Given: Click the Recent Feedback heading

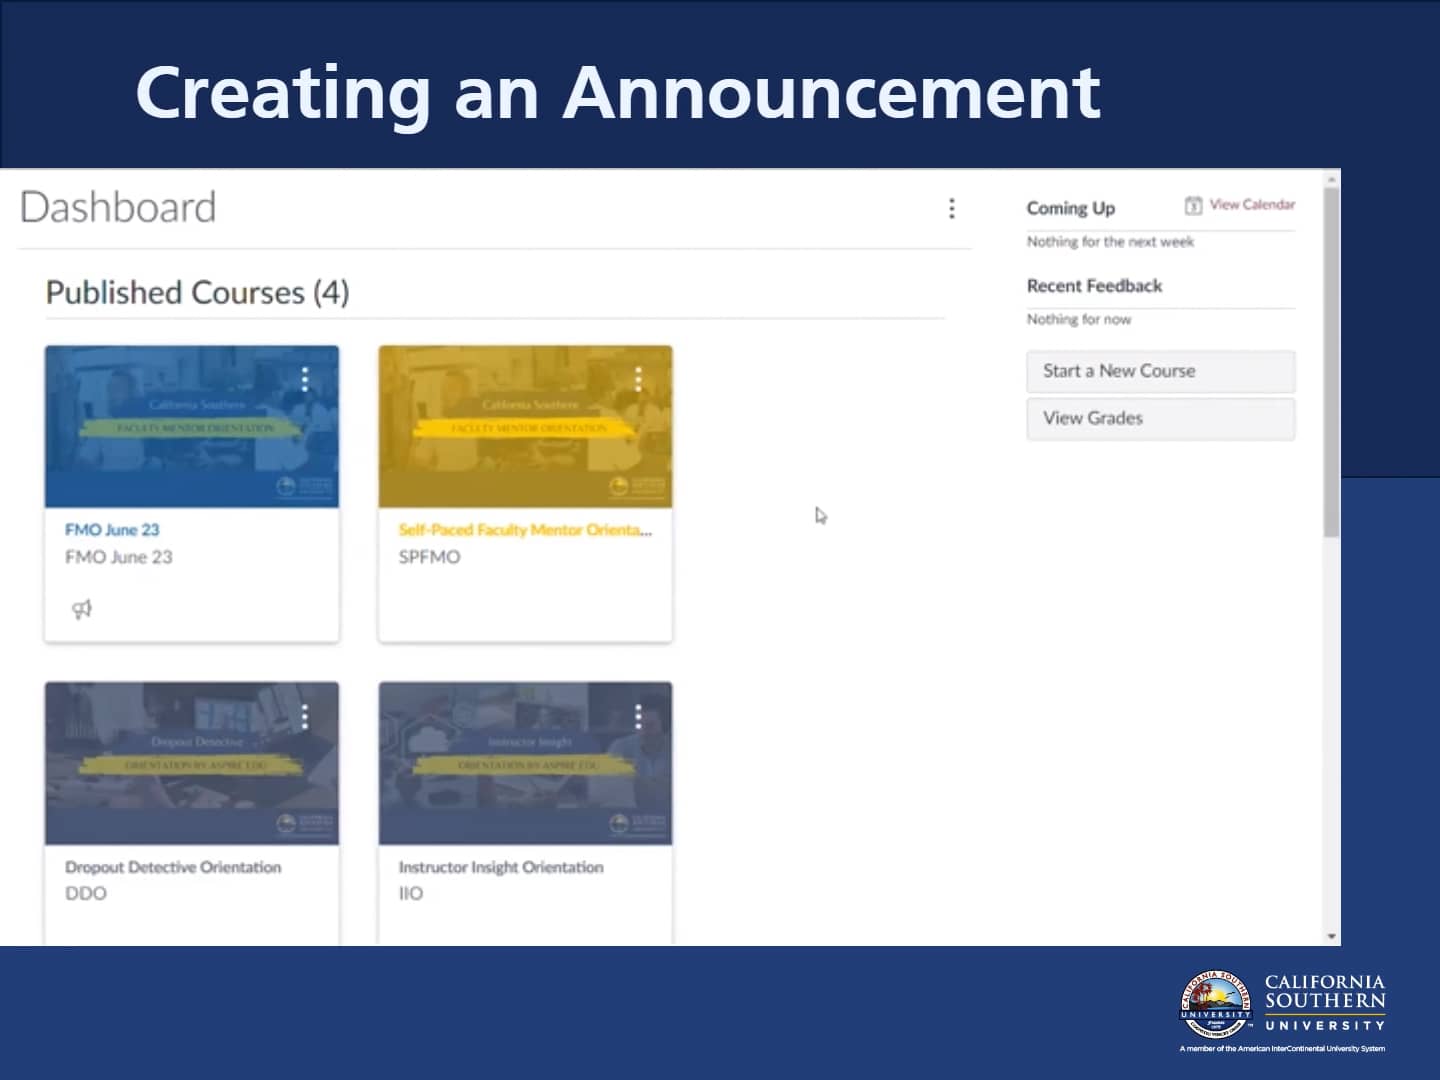Looking at the screenshot, I should coord(1094,286).
